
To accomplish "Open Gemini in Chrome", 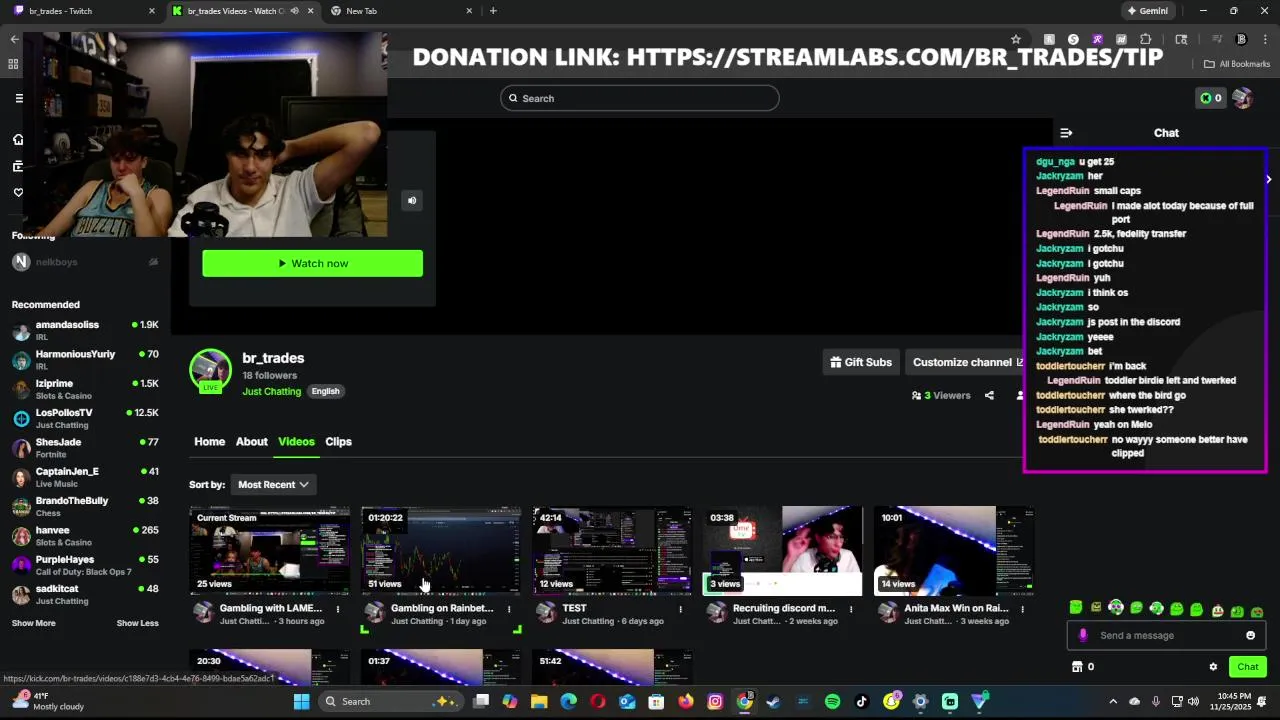I will 1147,11.
